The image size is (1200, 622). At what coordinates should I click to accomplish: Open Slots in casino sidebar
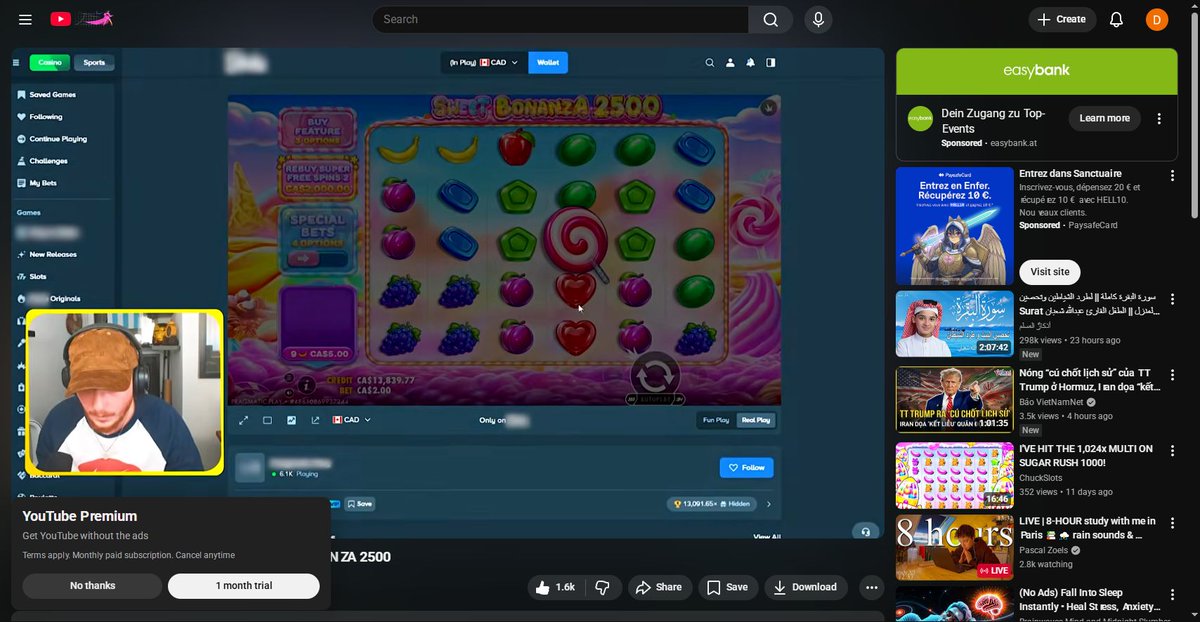pos(32,276)
